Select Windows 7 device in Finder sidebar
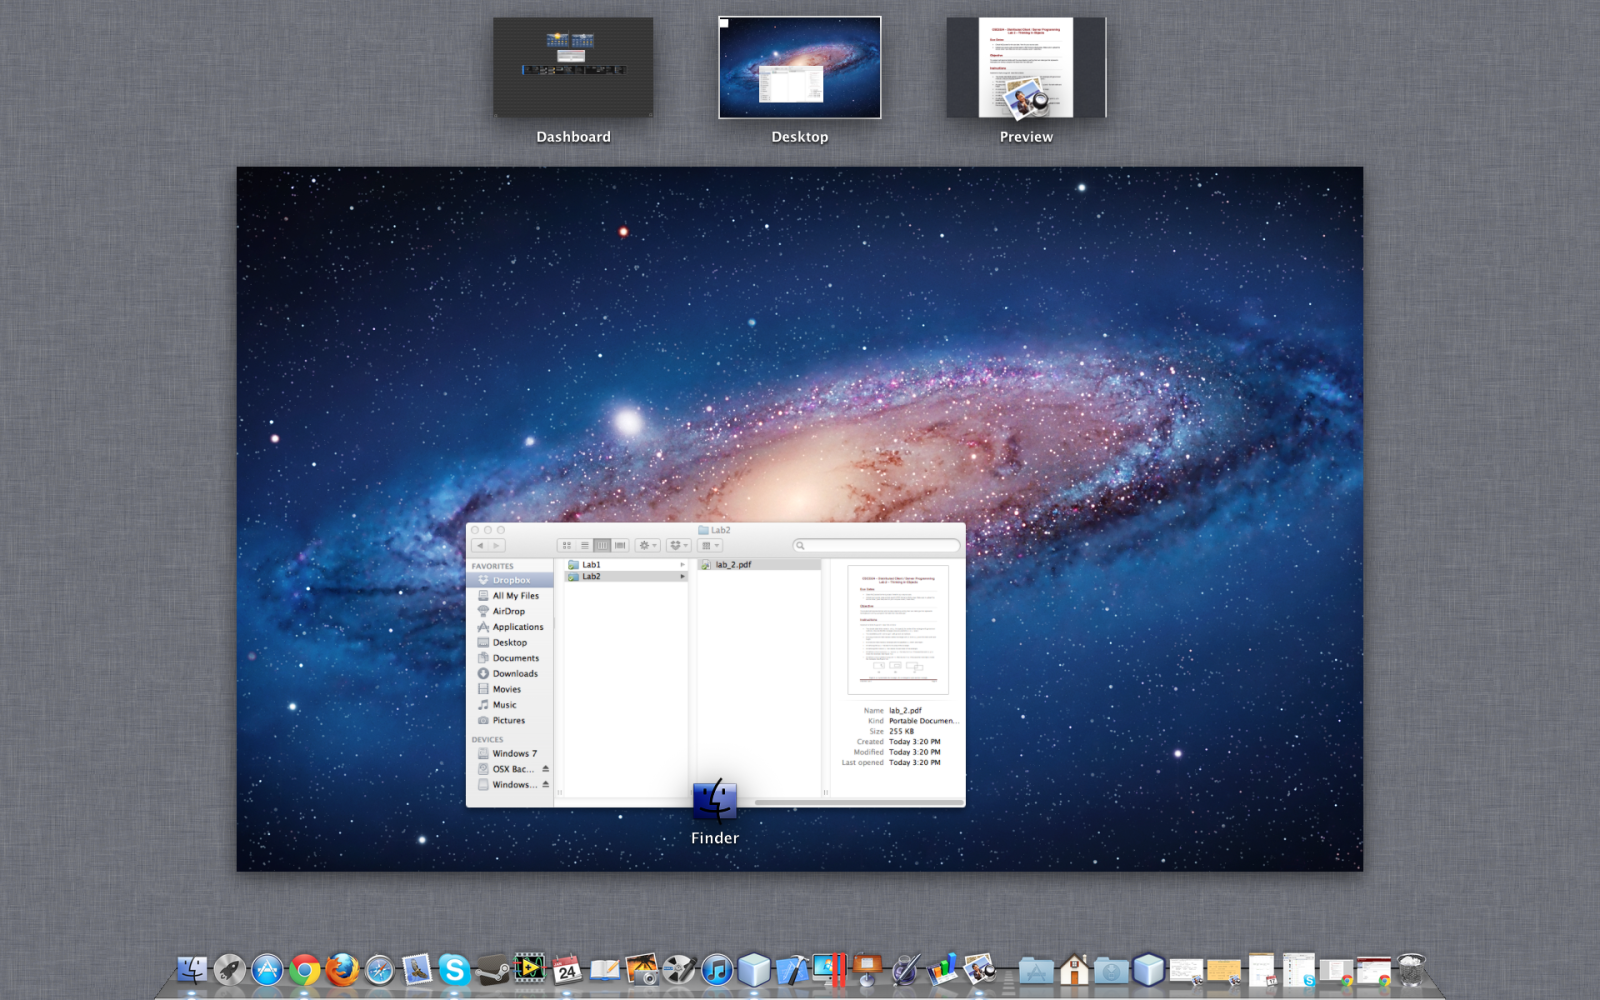This screenshot has height=1000, width=1600. [x=510, y=754]
